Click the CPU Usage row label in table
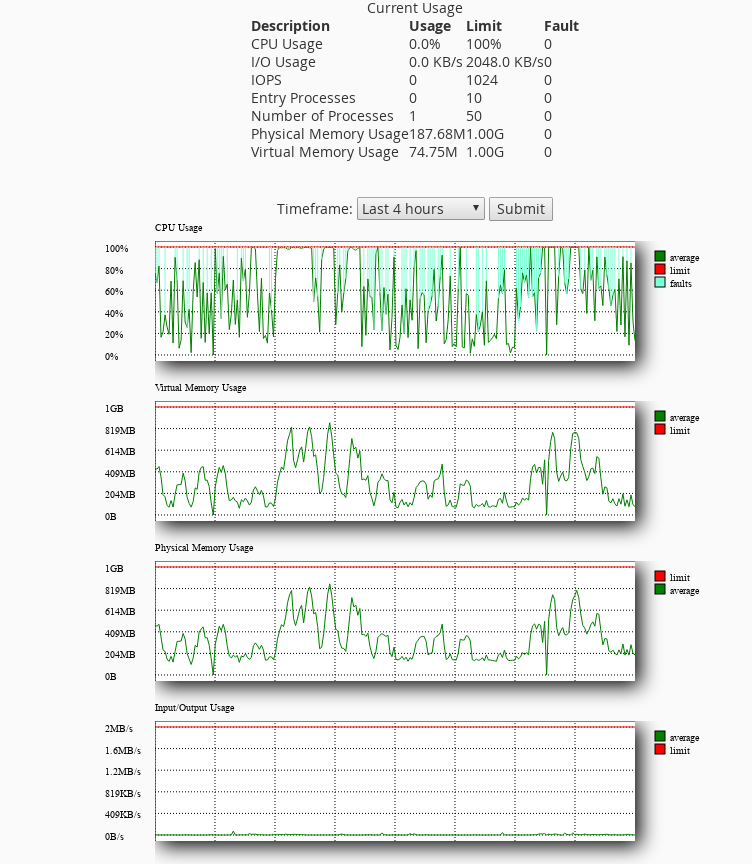752x864 pixels. tap(286, 44)
